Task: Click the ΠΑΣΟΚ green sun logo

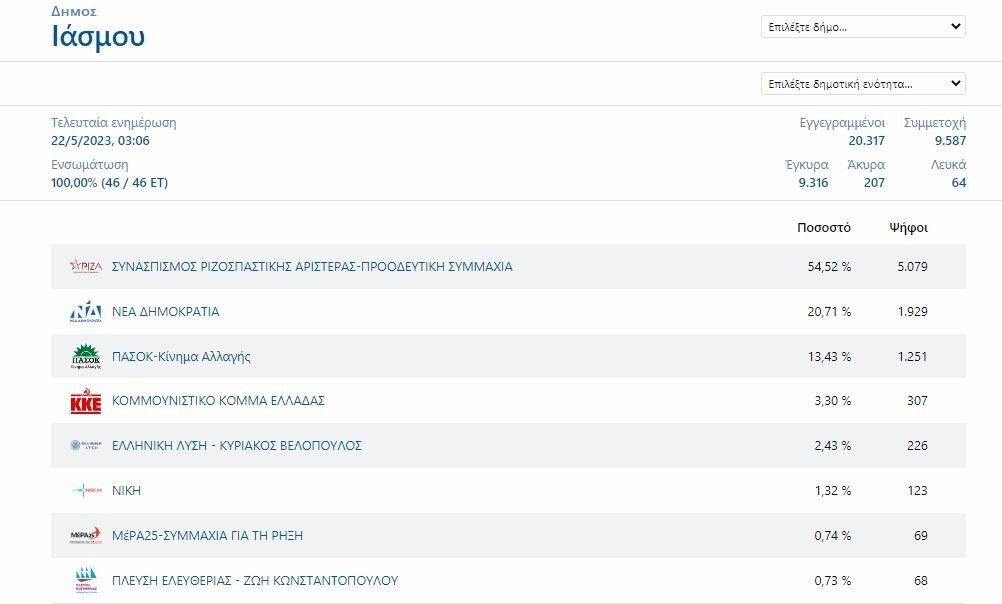Action: point(86,357)
